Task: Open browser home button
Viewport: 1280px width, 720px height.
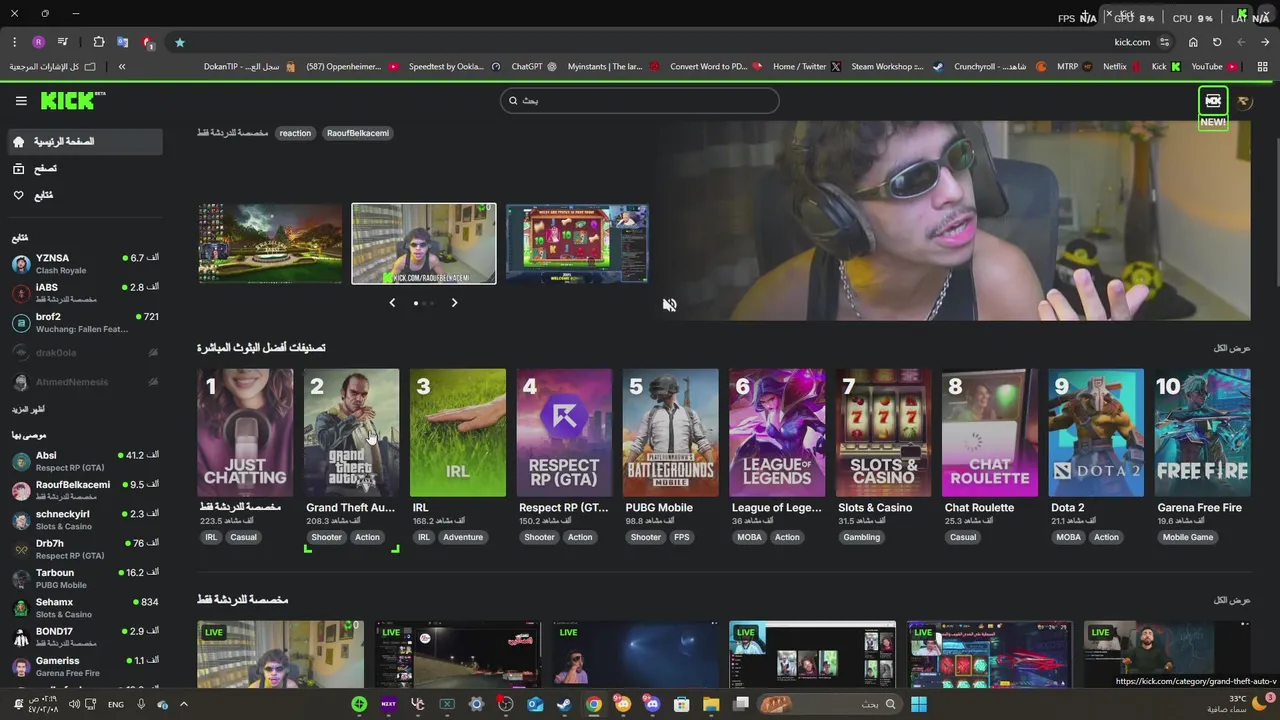Action: pyautogui.click(x=1193, y=43)
